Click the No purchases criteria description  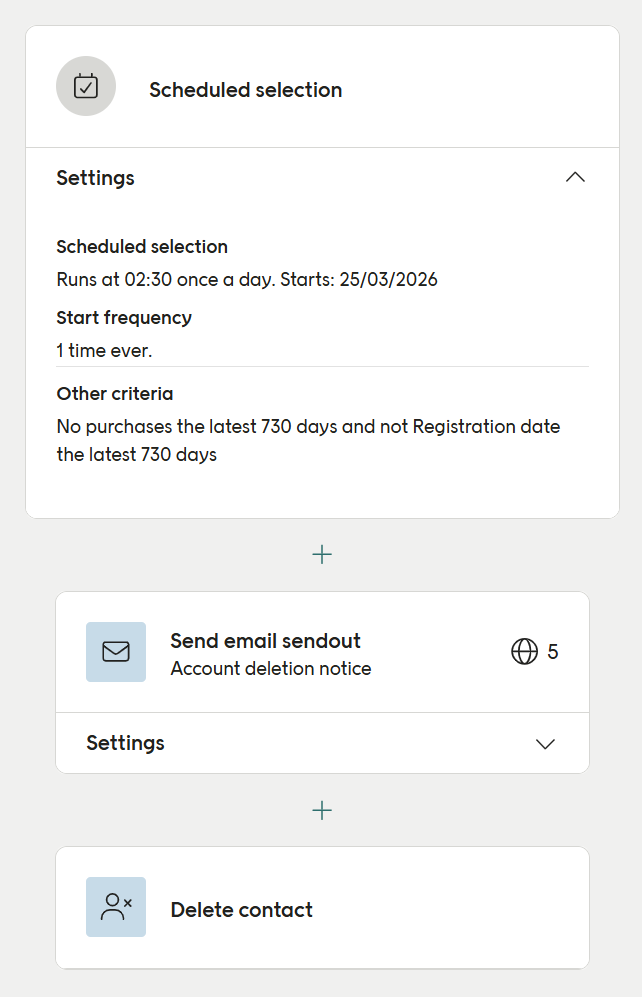coord(308,441)
